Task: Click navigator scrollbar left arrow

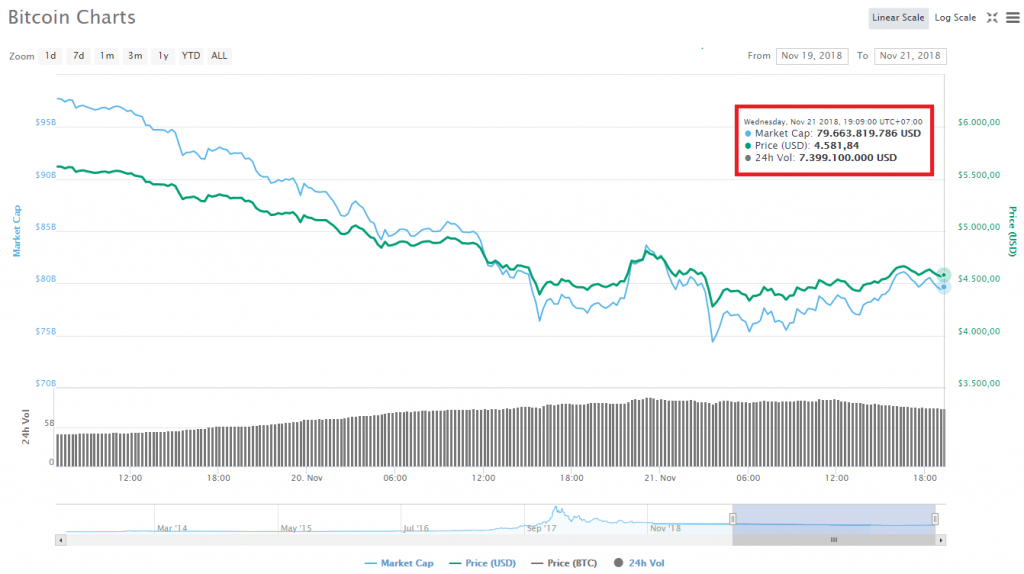Action: click(x=61, y=540)
